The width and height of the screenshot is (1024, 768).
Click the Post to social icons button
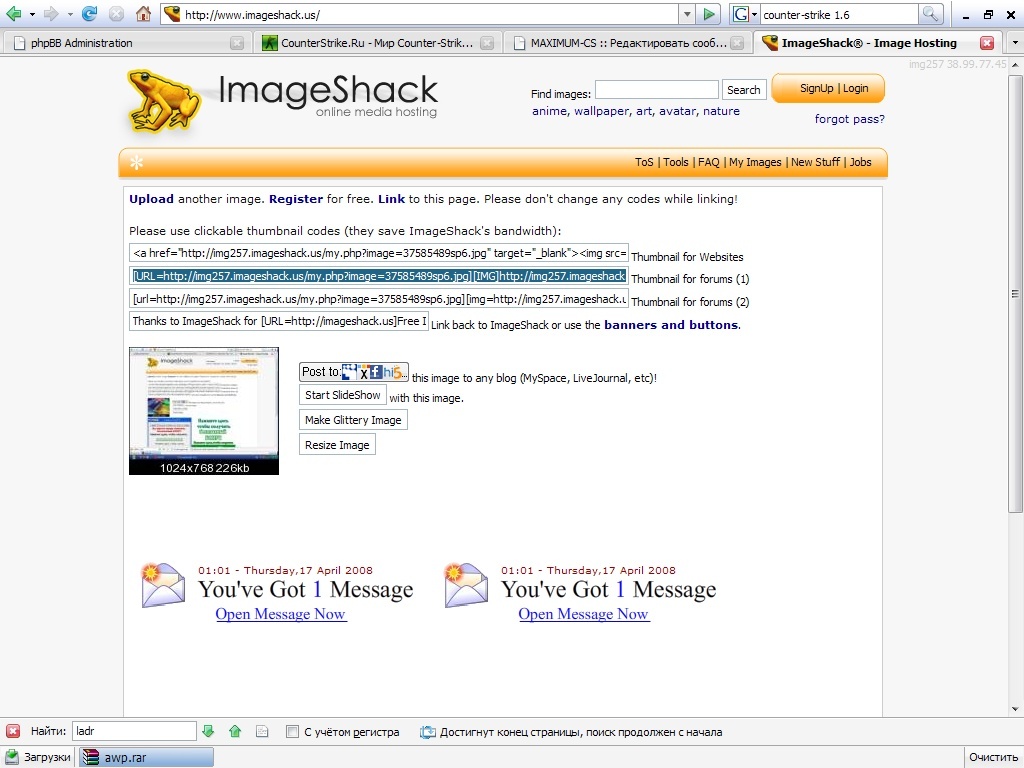tap(354, 372)
